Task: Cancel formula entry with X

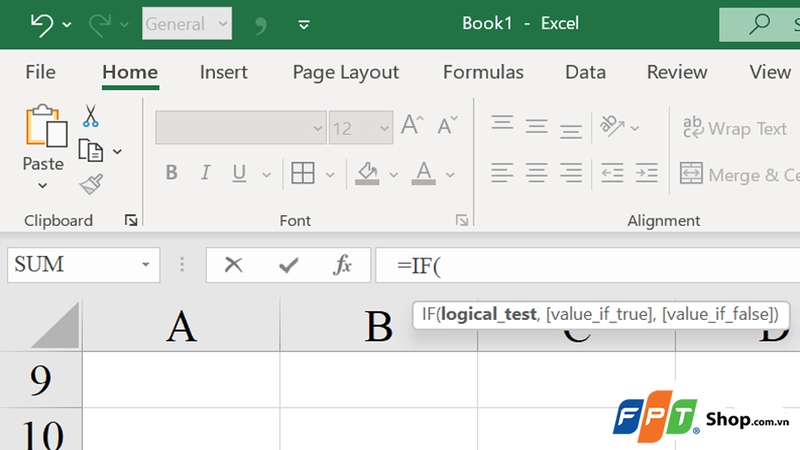Action: click(x=234, y=265)
